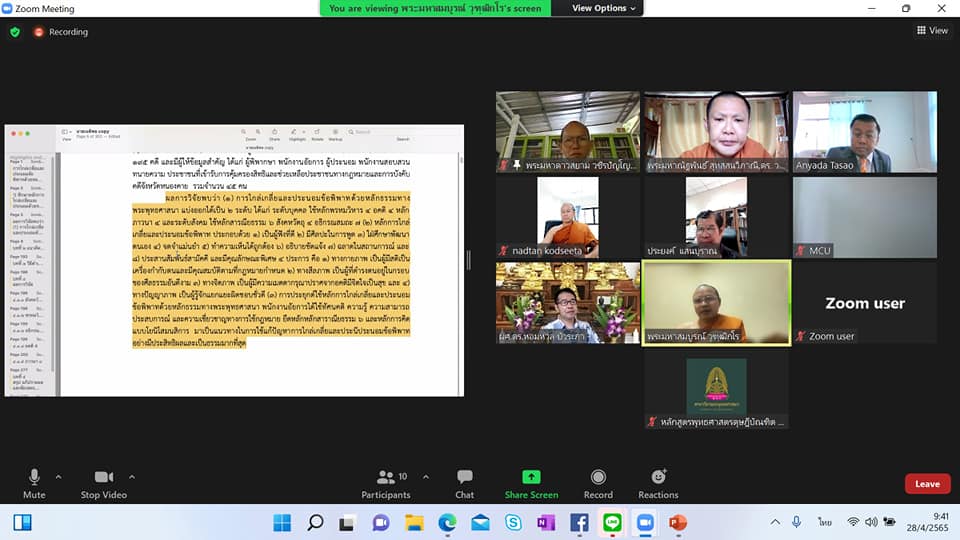Open volume control in tray

(x=871, y=522)
